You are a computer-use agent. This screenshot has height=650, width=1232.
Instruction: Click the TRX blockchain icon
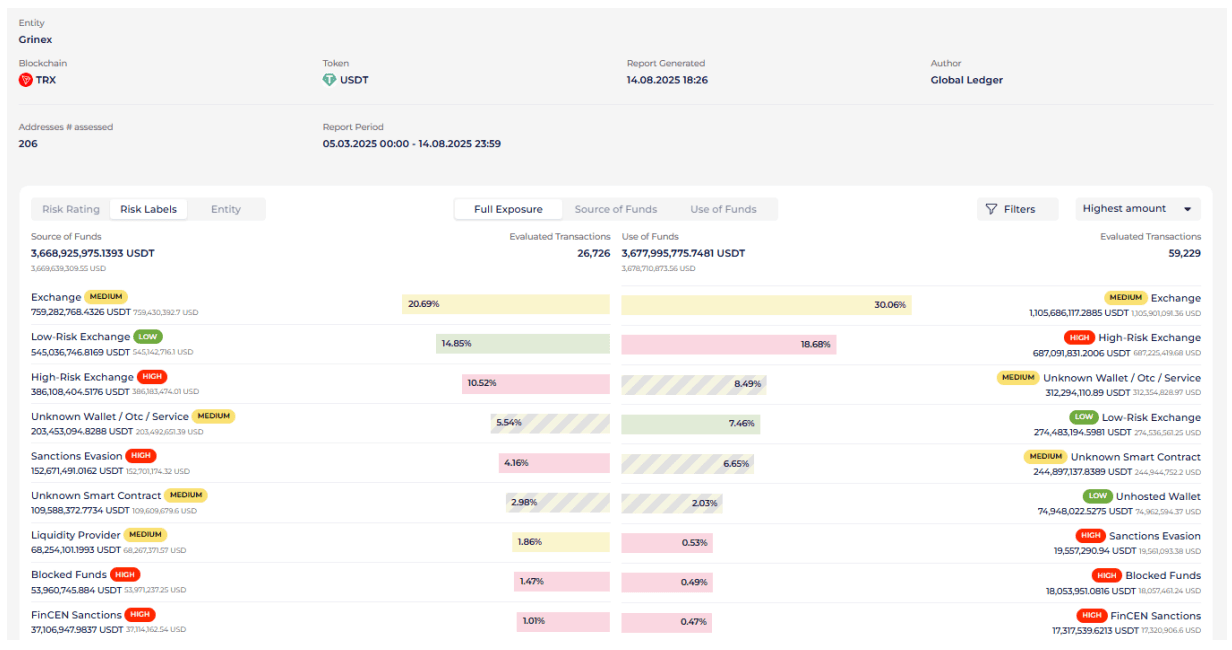click(x=26, y=80)
